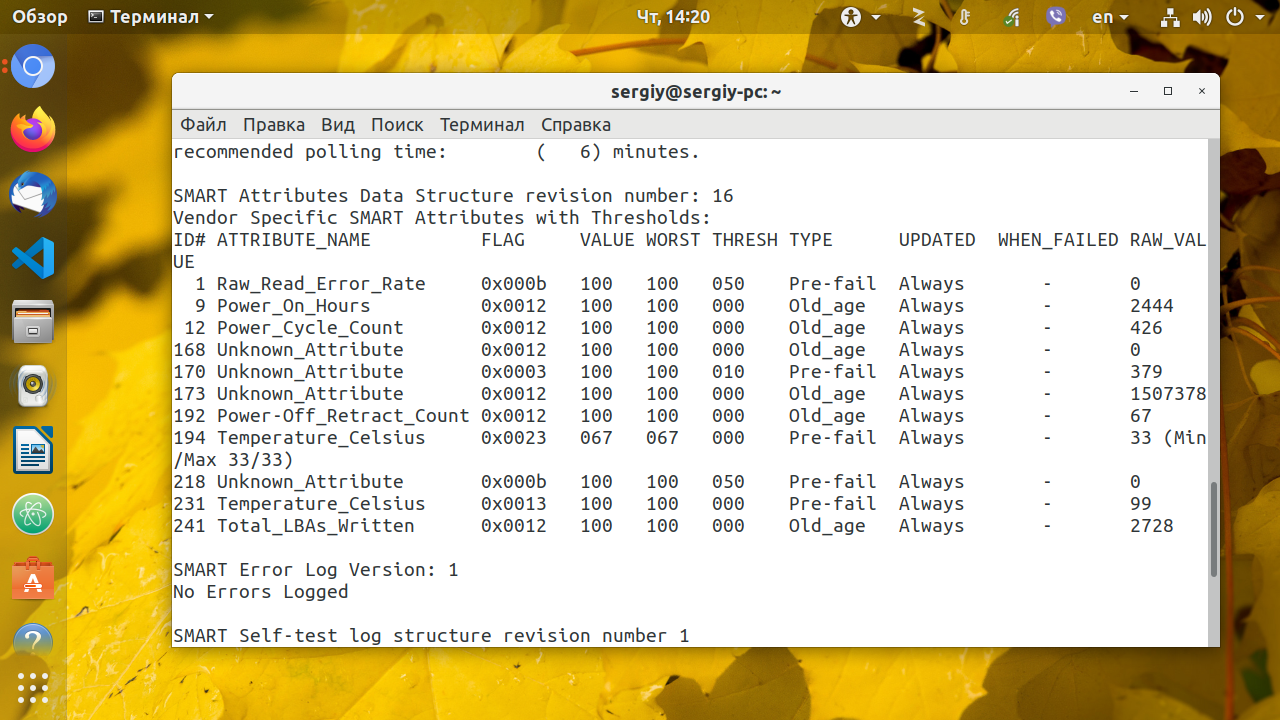Open the Правка menu
The image size is (1280, 720).
[274, 125]
